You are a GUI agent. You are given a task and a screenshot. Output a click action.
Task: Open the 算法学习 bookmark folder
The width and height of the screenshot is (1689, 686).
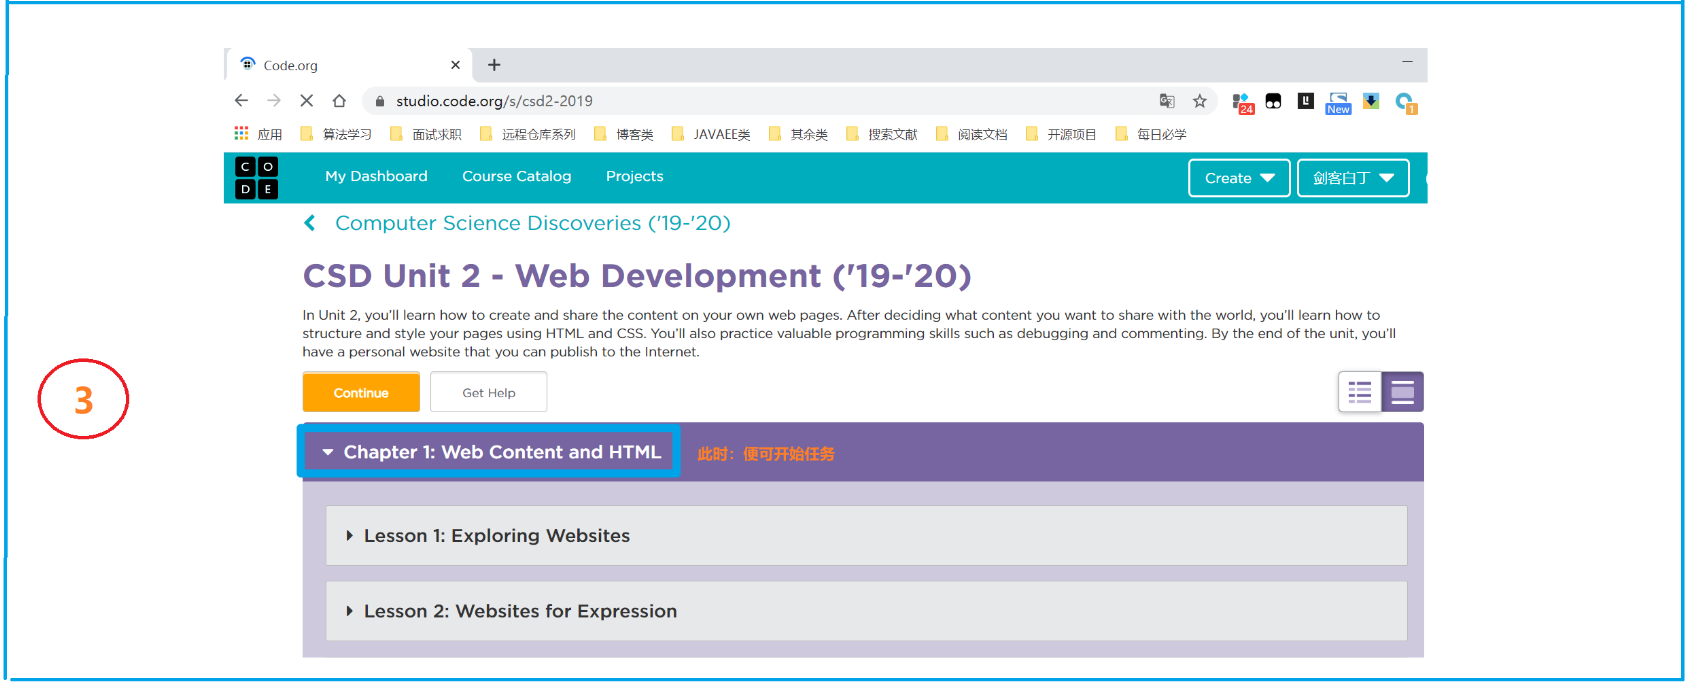coord(337,134)
